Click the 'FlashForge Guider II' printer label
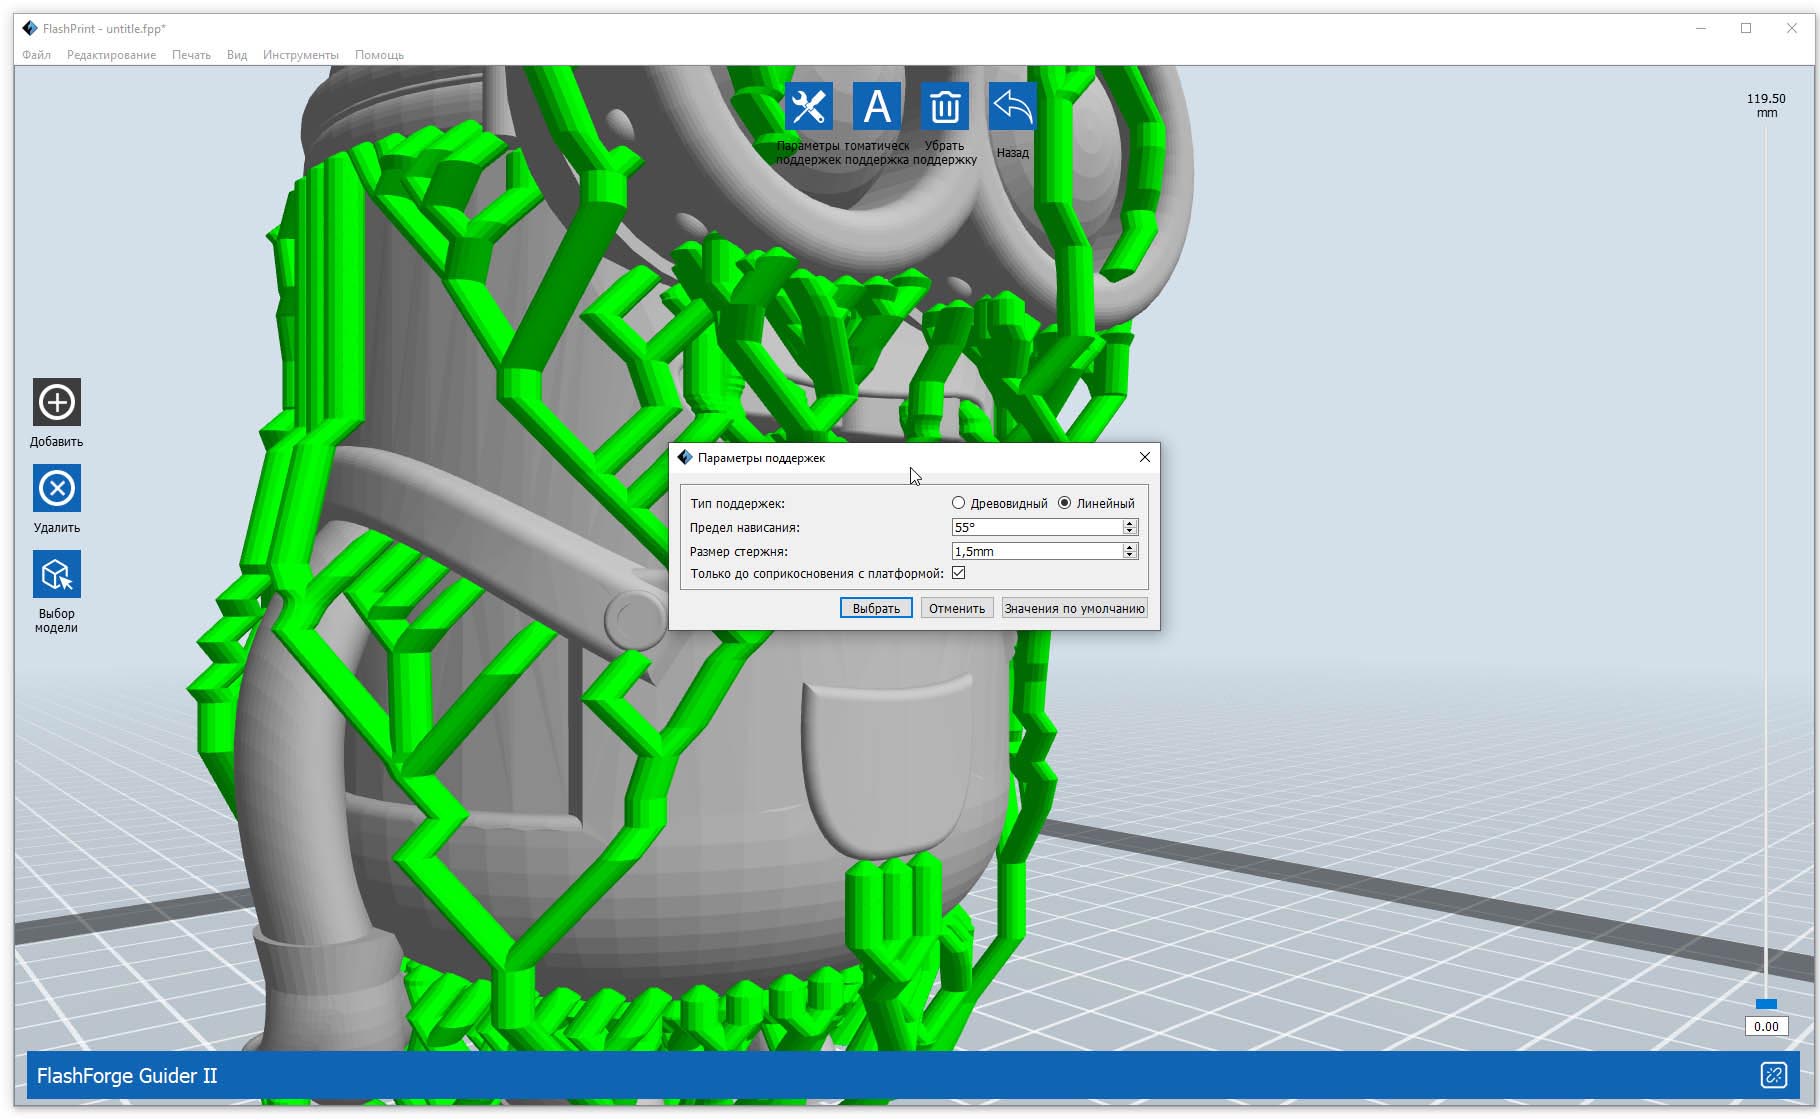The image size is (1820, 1120). click(x=127, y=1076)
